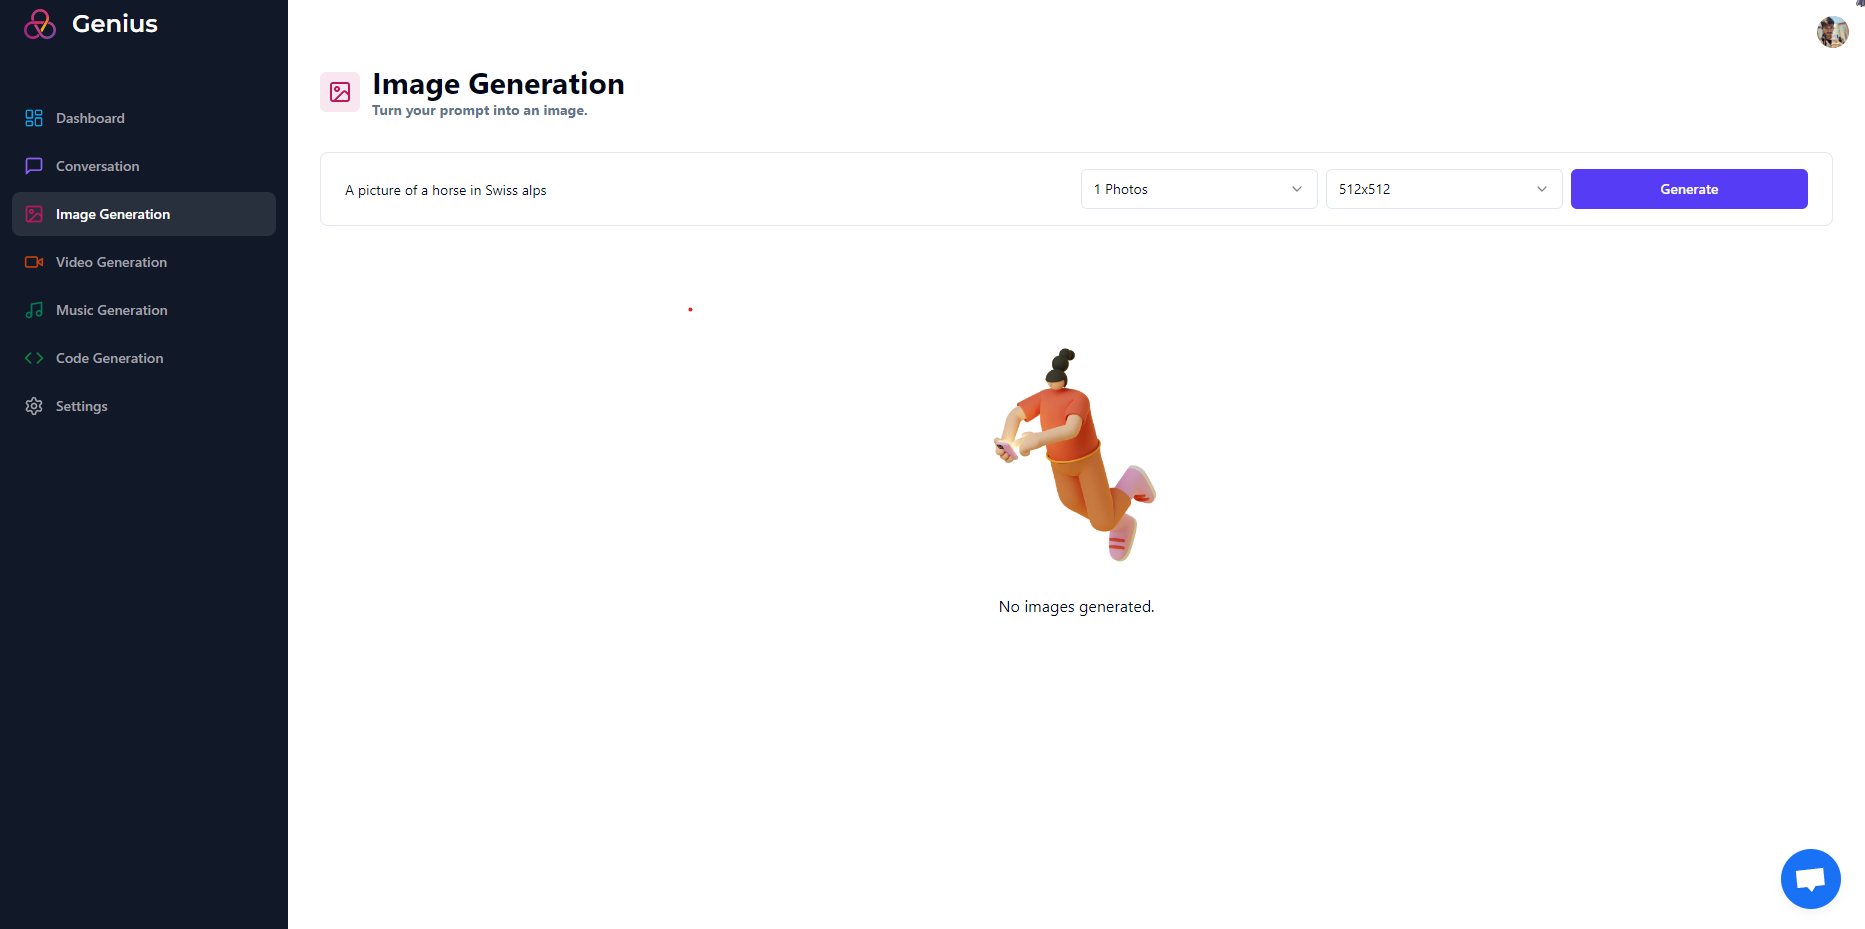Screen dimensions: 1865x929
Task: Open Settings using the gear icon
Action: tap(33, 406)
